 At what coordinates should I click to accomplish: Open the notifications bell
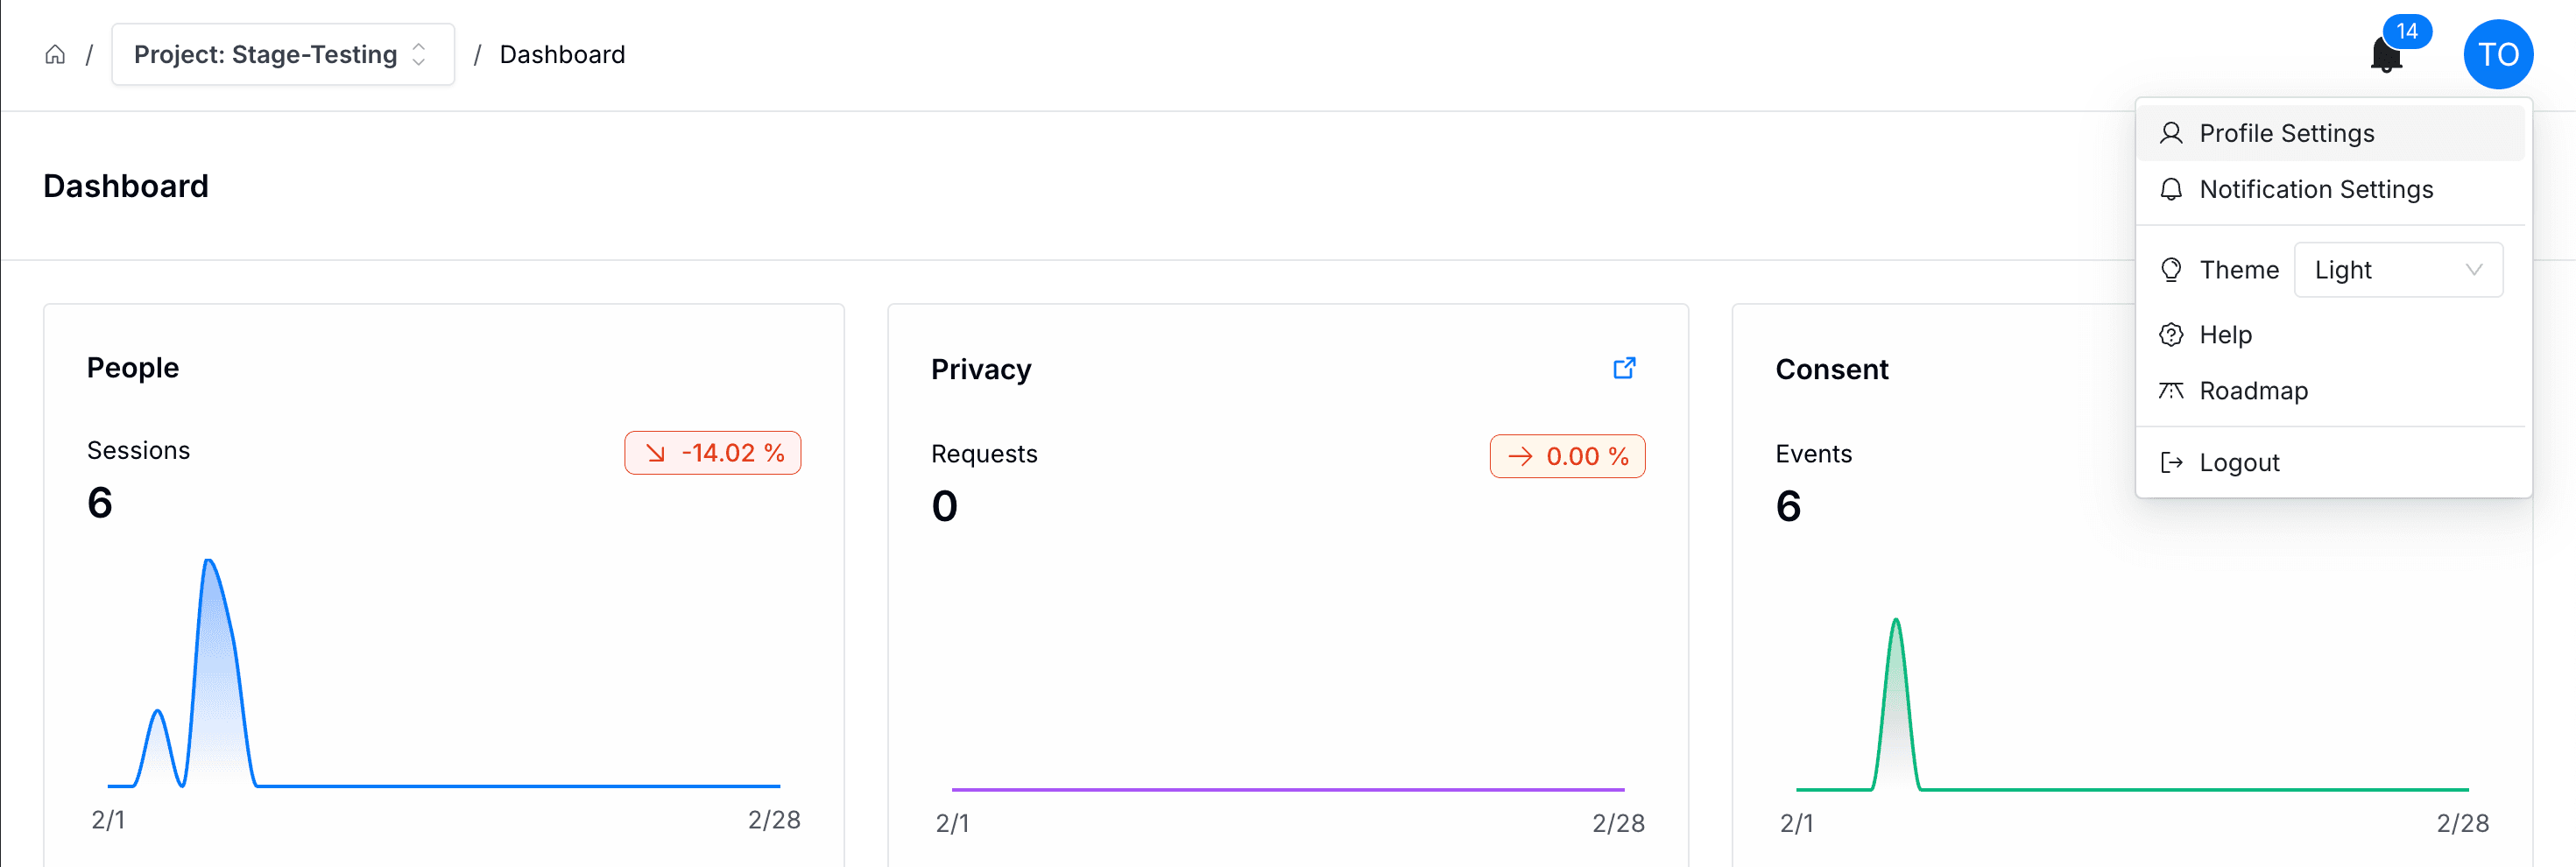point(2386,55)
